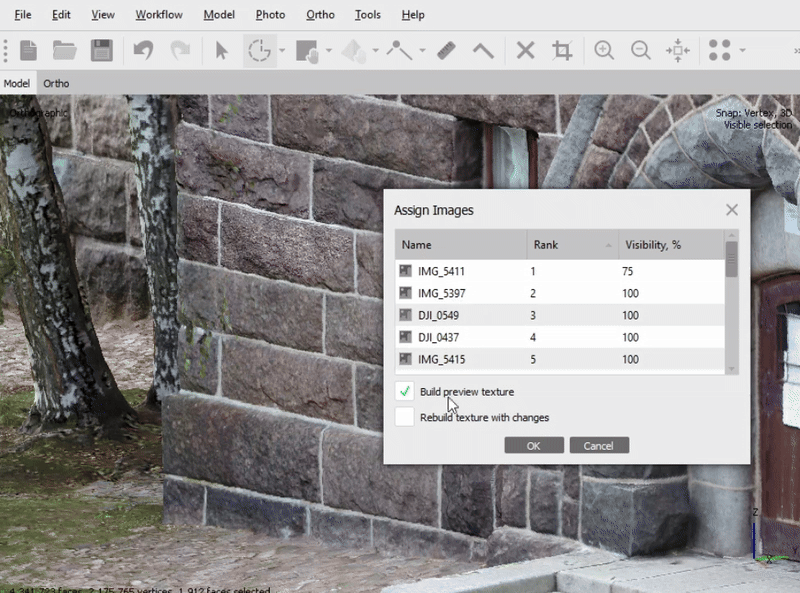Click the image list scroll-down arrow
Screen dimensions: 800x593
coord(732,368)
